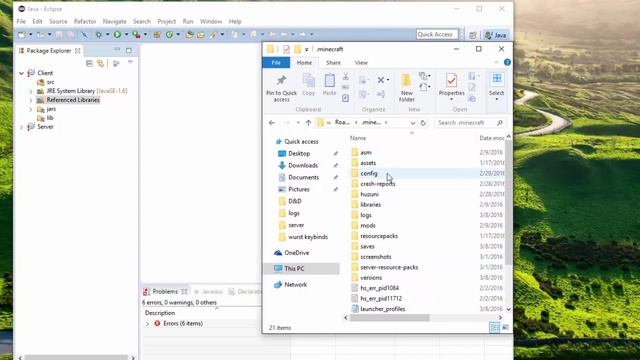Click the Explorer Help question mark icon
The image size is (640, 360).
click(507, 62)
